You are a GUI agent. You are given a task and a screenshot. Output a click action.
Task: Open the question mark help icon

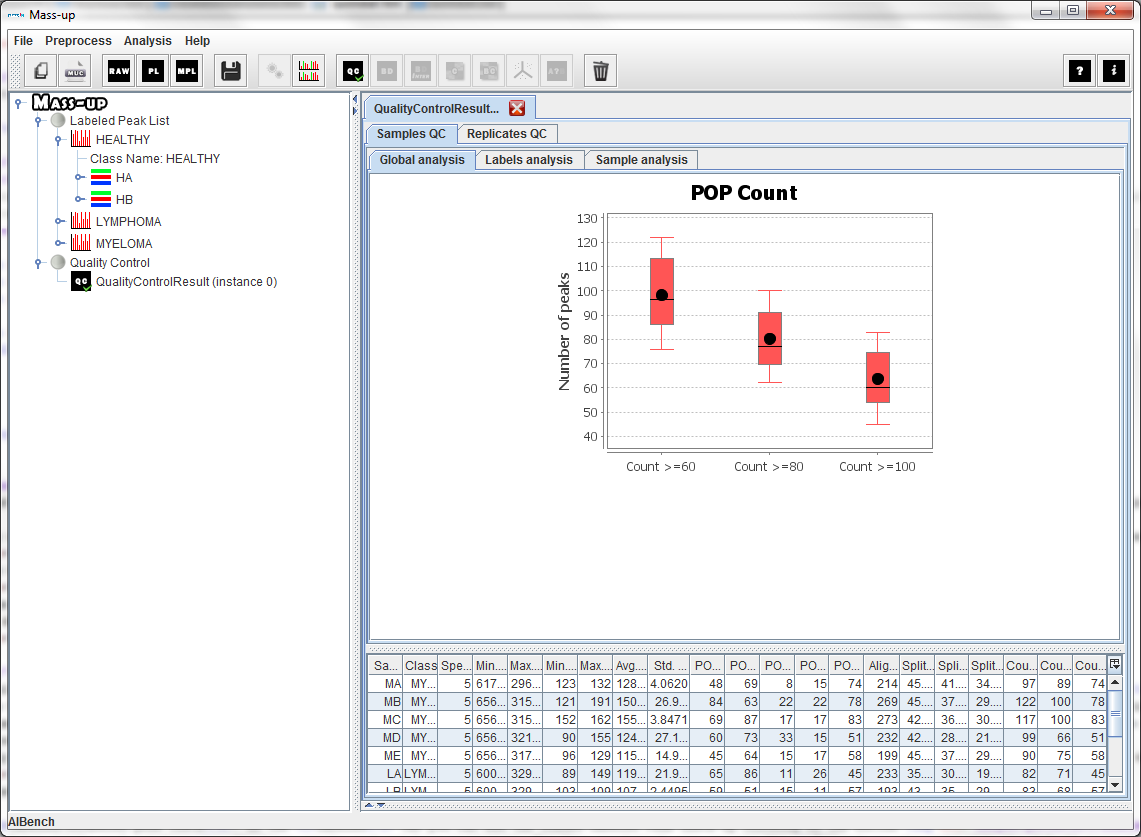pos(1080,71)
